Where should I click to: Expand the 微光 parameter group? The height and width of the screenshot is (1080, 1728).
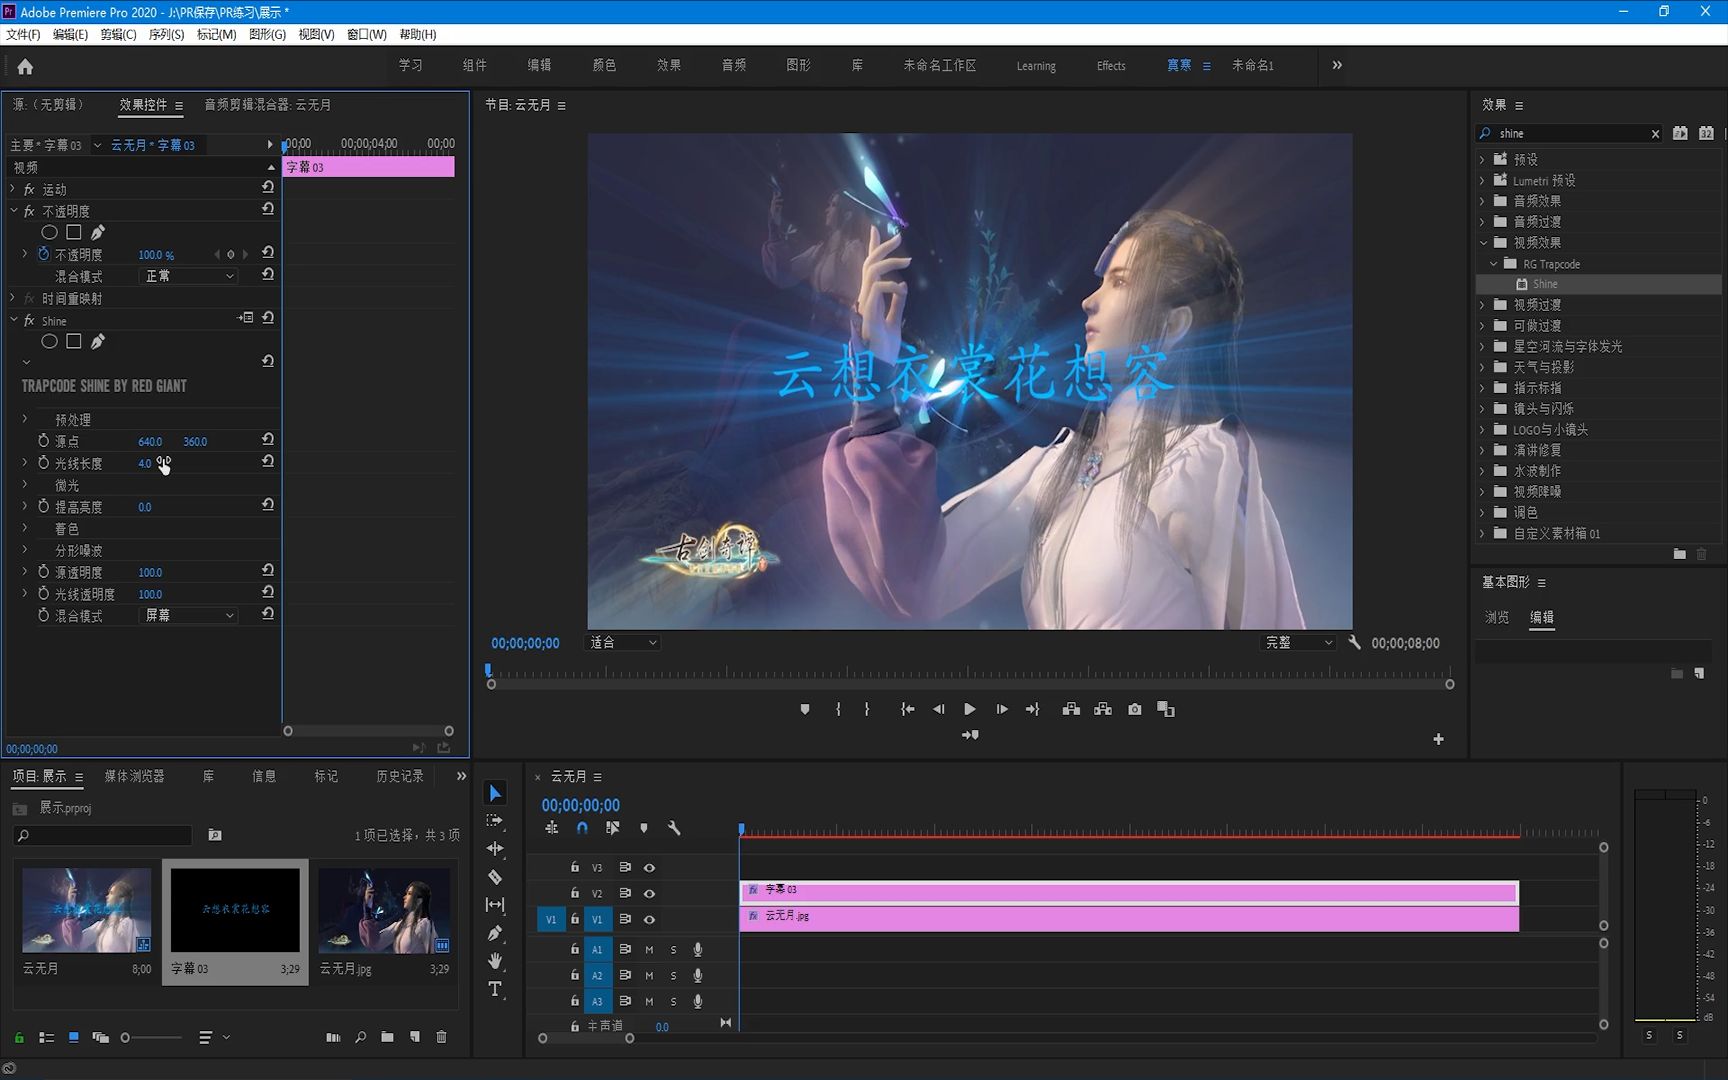click(x=25, y=485)
